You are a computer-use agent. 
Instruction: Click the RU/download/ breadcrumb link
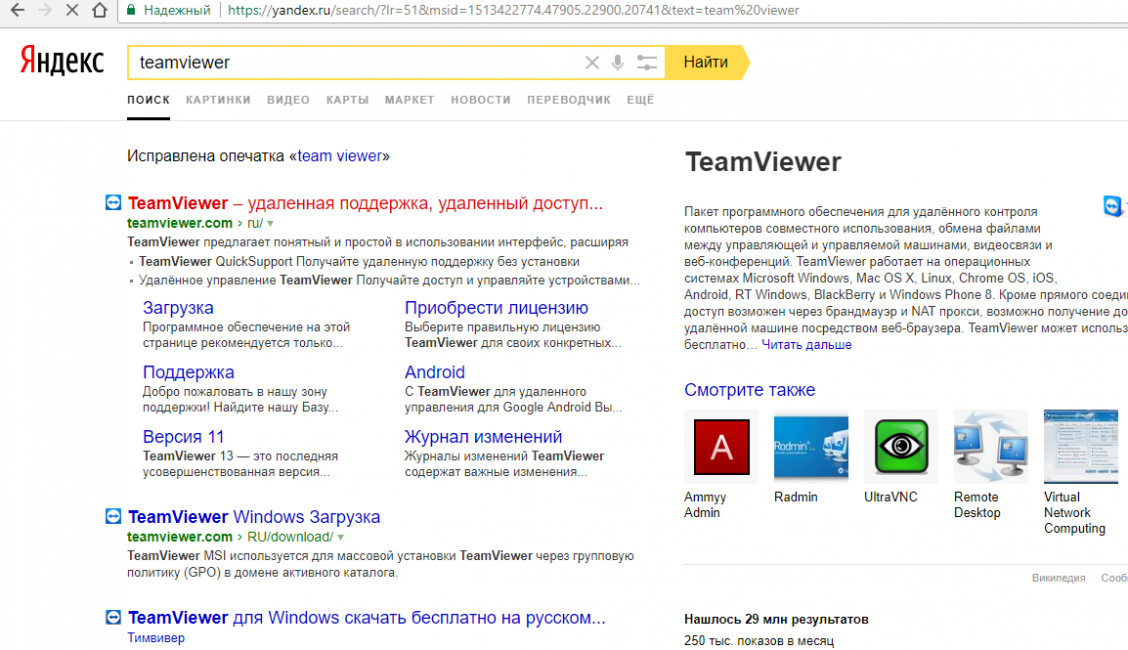(x=290, y=537)
